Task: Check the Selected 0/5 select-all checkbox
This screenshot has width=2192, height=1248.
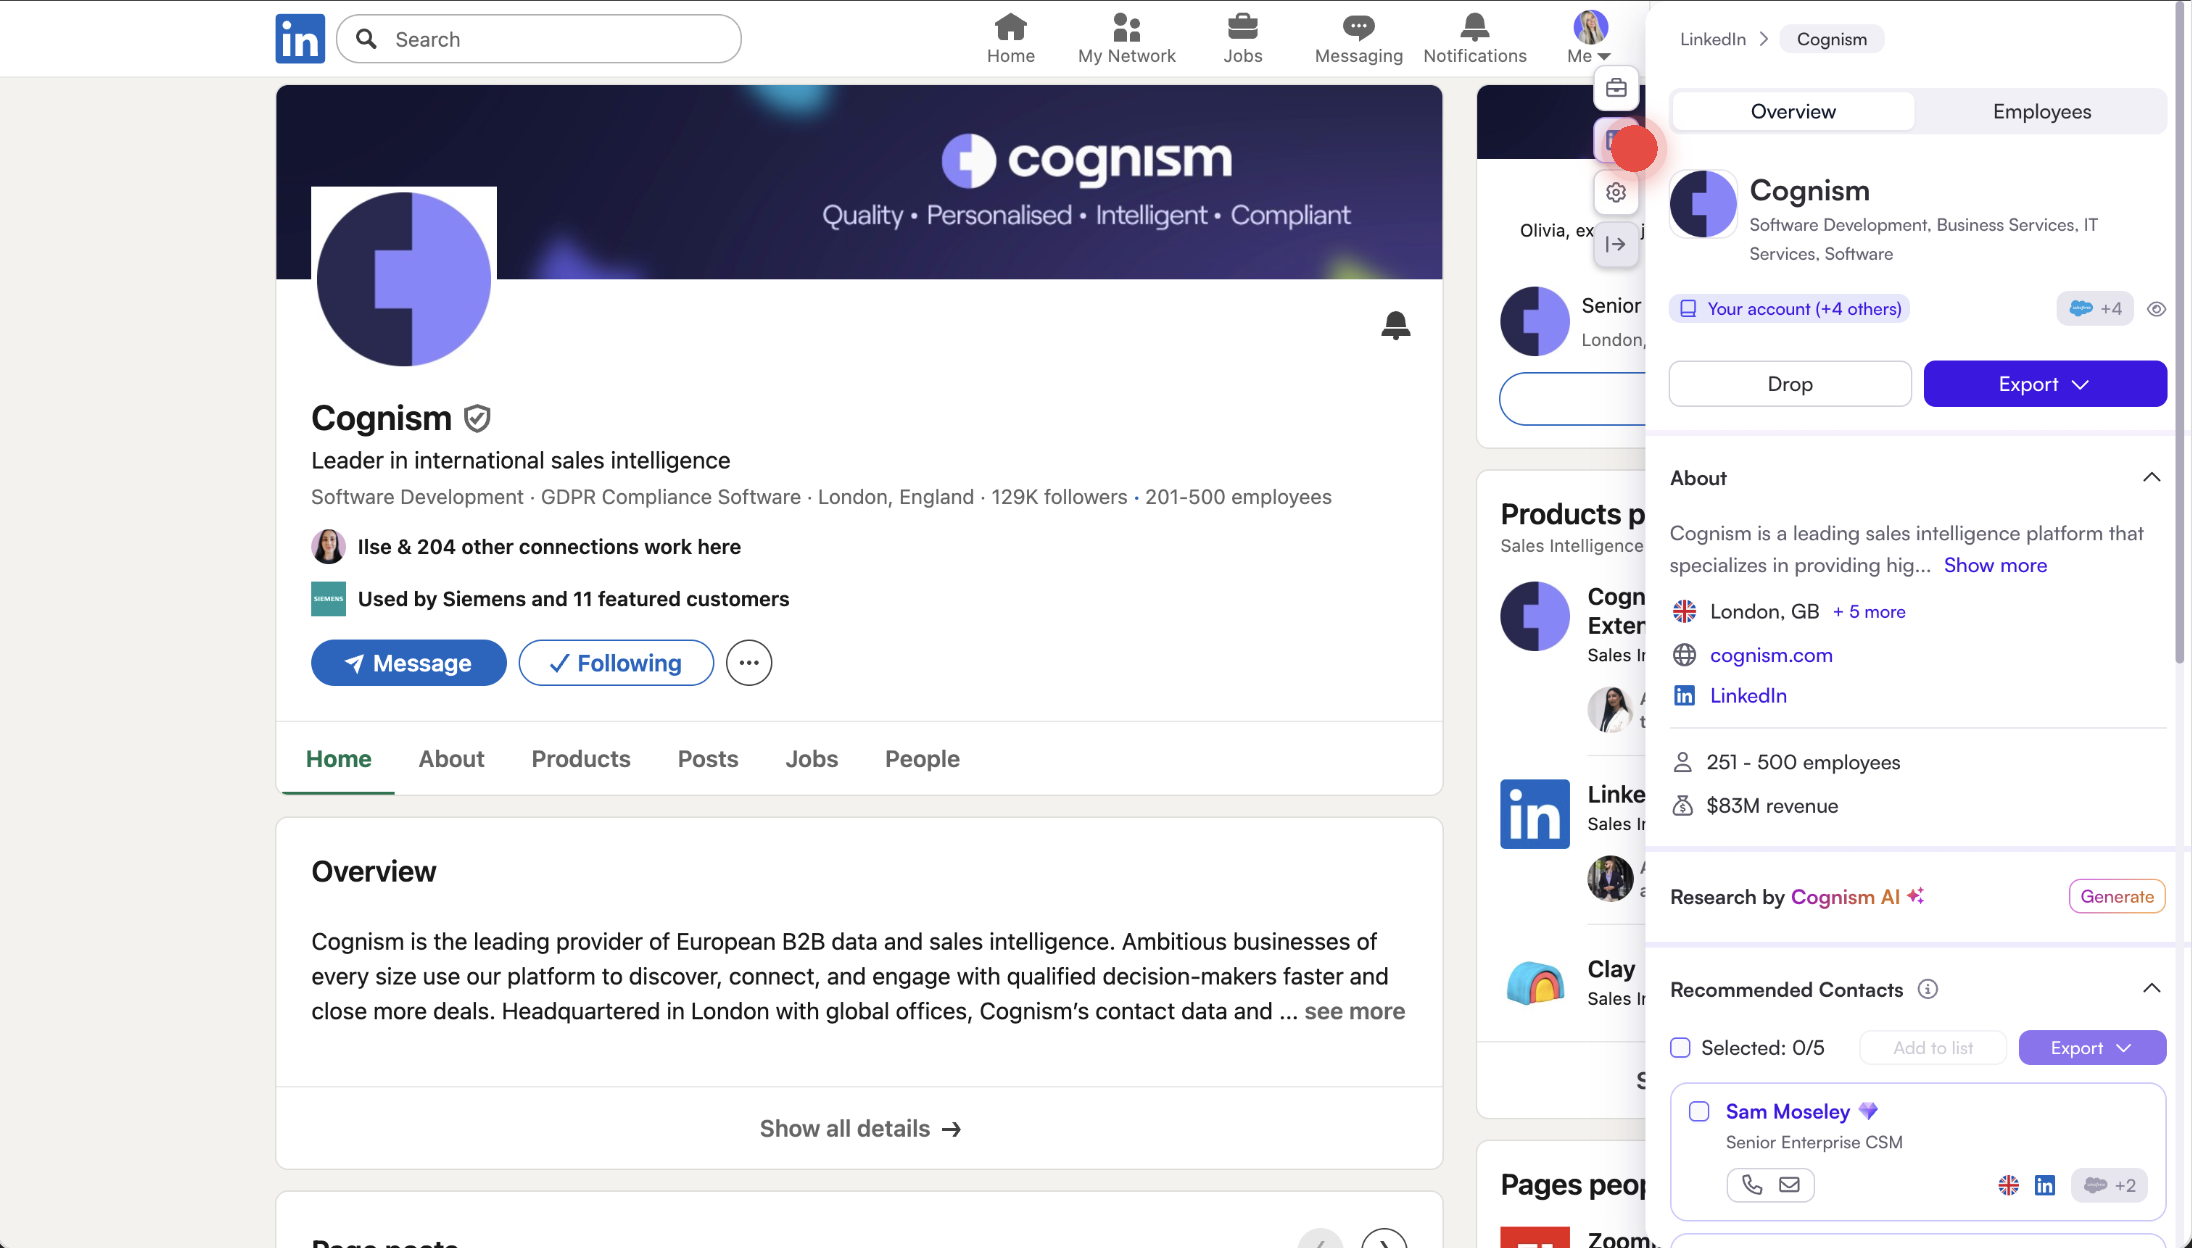Action: pyautogui.click(x=1680, y=1048)
